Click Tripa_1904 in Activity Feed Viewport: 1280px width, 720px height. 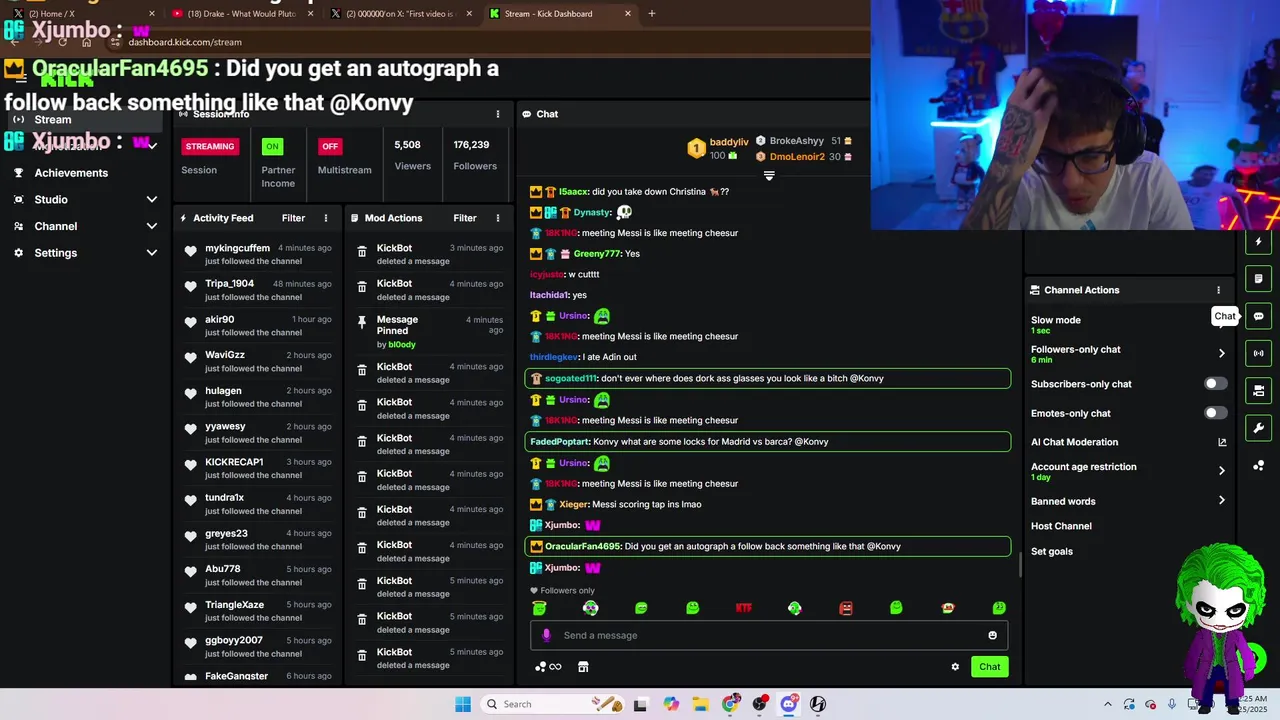point(230,284)
